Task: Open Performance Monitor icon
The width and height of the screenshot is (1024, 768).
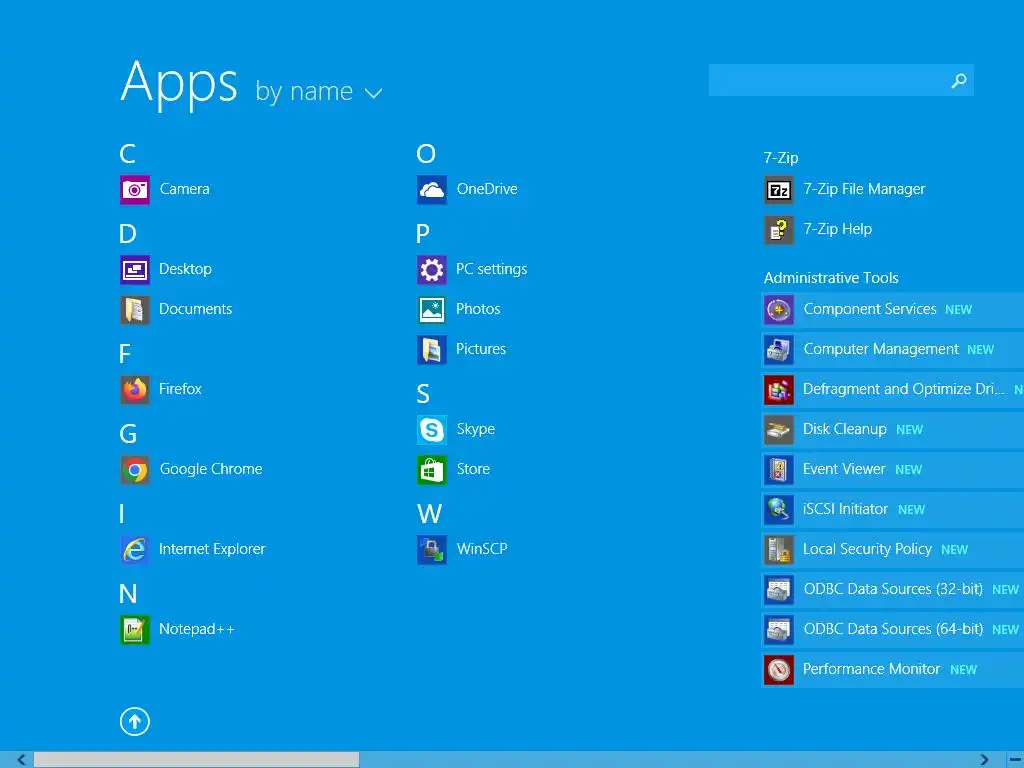Action: click(x=779, y=670)
